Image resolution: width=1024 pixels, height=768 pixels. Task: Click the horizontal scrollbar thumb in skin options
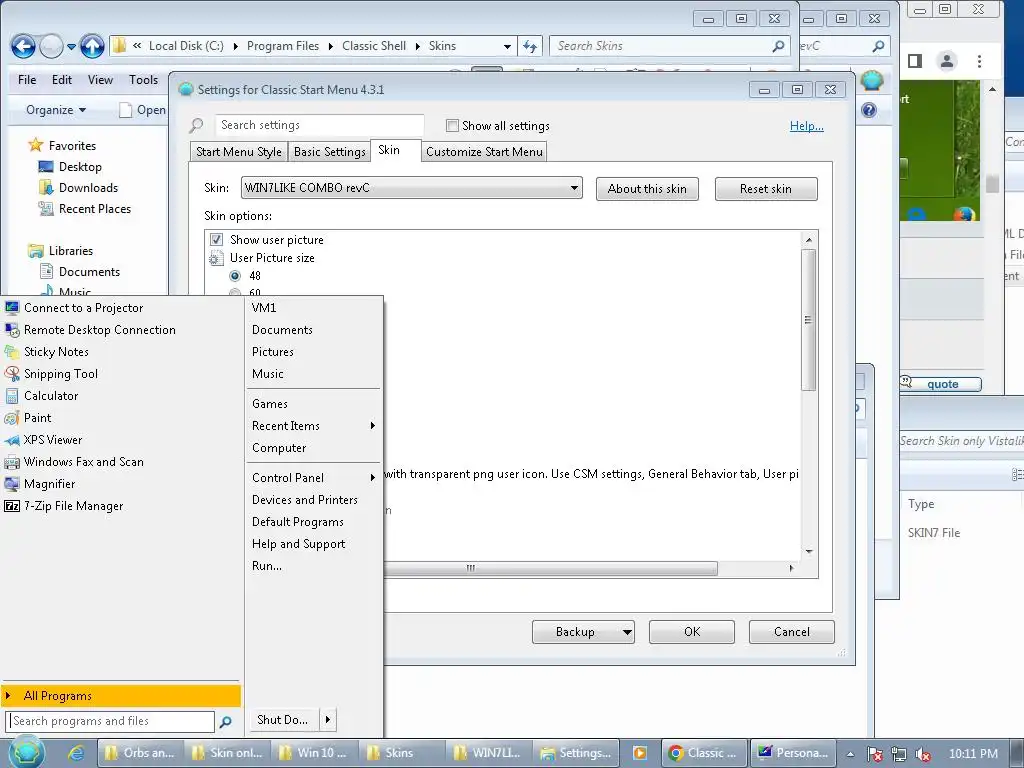point(550,568)
